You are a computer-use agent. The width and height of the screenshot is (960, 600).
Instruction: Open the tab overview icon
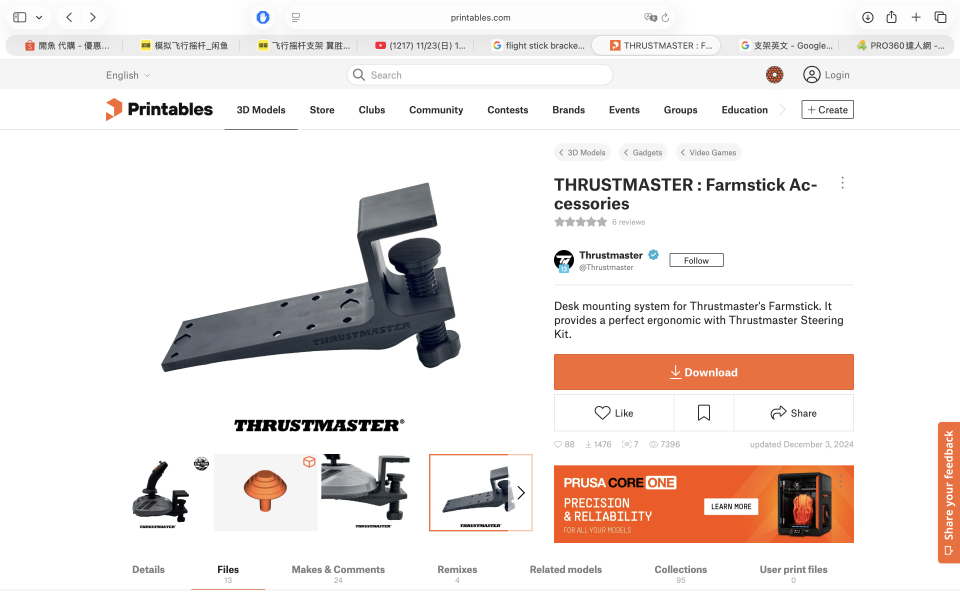[940, 17]
